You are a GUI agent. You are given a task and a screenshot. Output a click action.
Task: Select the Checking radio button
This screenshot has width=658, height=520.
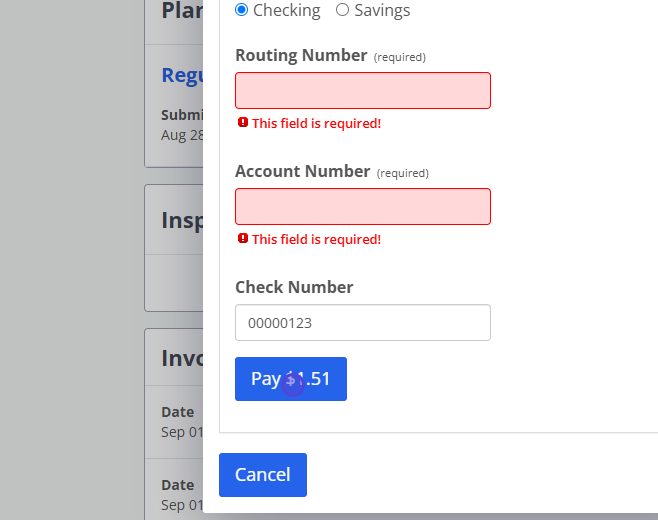(x=242, y=10)
